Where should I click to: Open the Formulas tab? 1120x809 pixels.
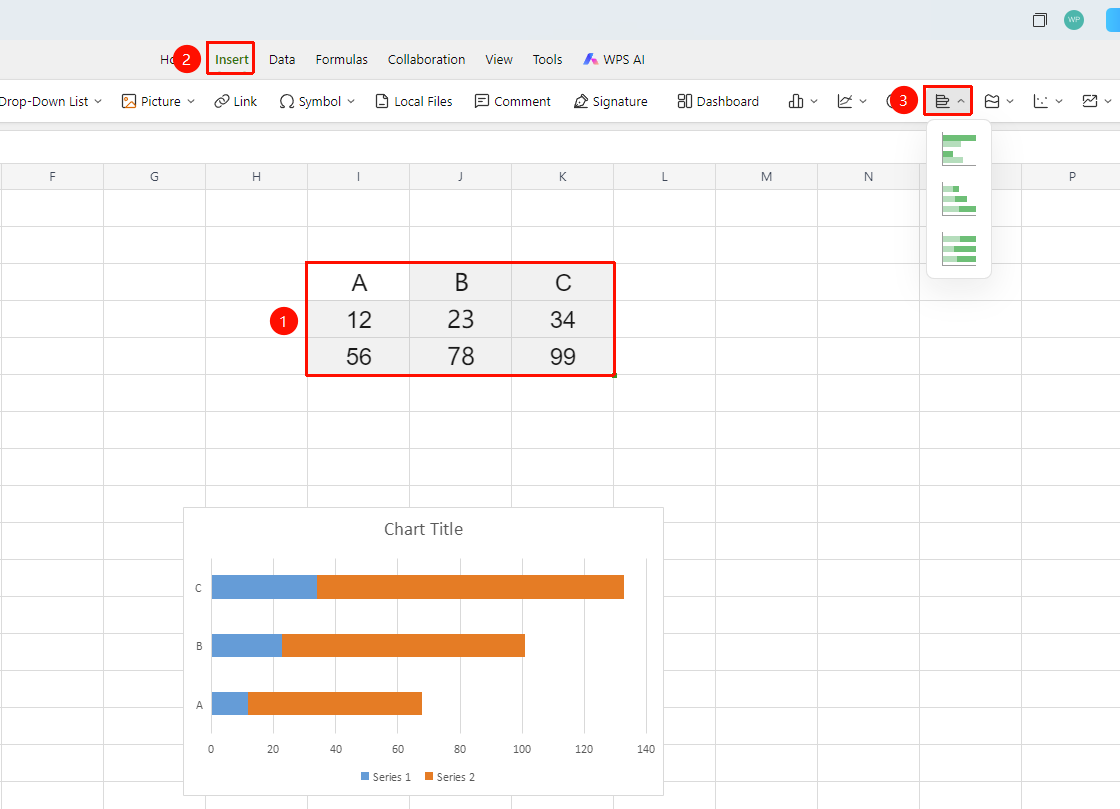pos(341,59)
